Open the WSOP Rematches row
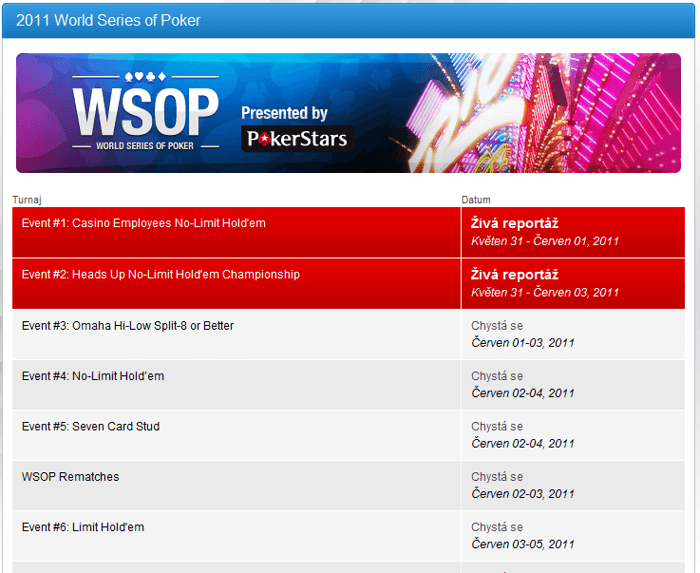Screen dimensions: 700x573 point(71,477)
